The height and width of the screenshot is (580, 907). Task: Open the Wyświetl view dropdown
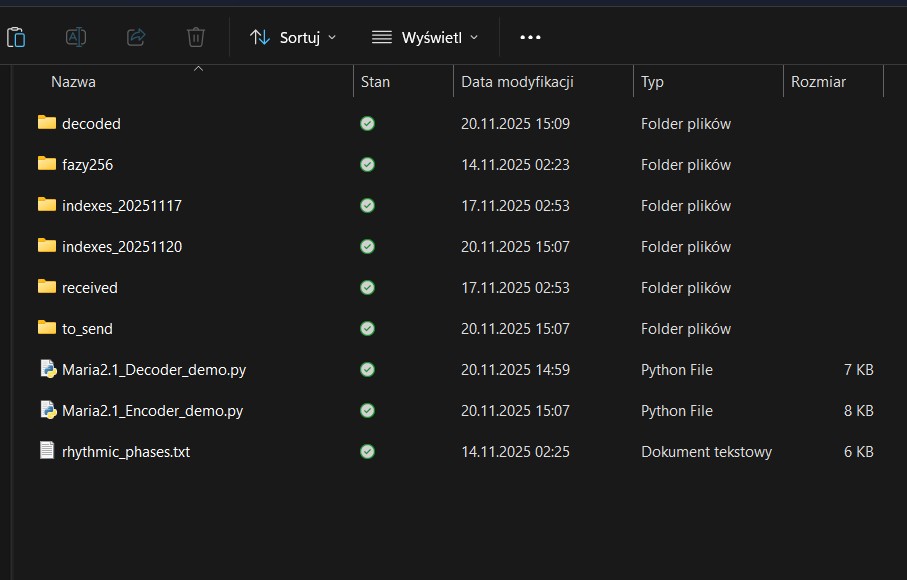[425, 37]
